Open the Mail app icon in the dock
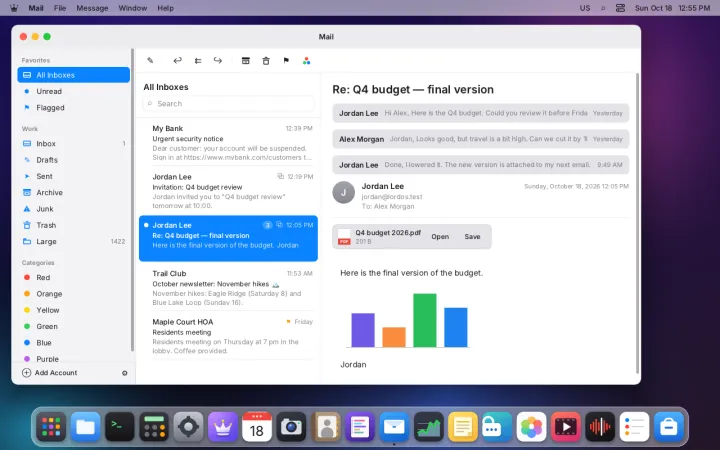The image size is (720, 450). (394, 427)
